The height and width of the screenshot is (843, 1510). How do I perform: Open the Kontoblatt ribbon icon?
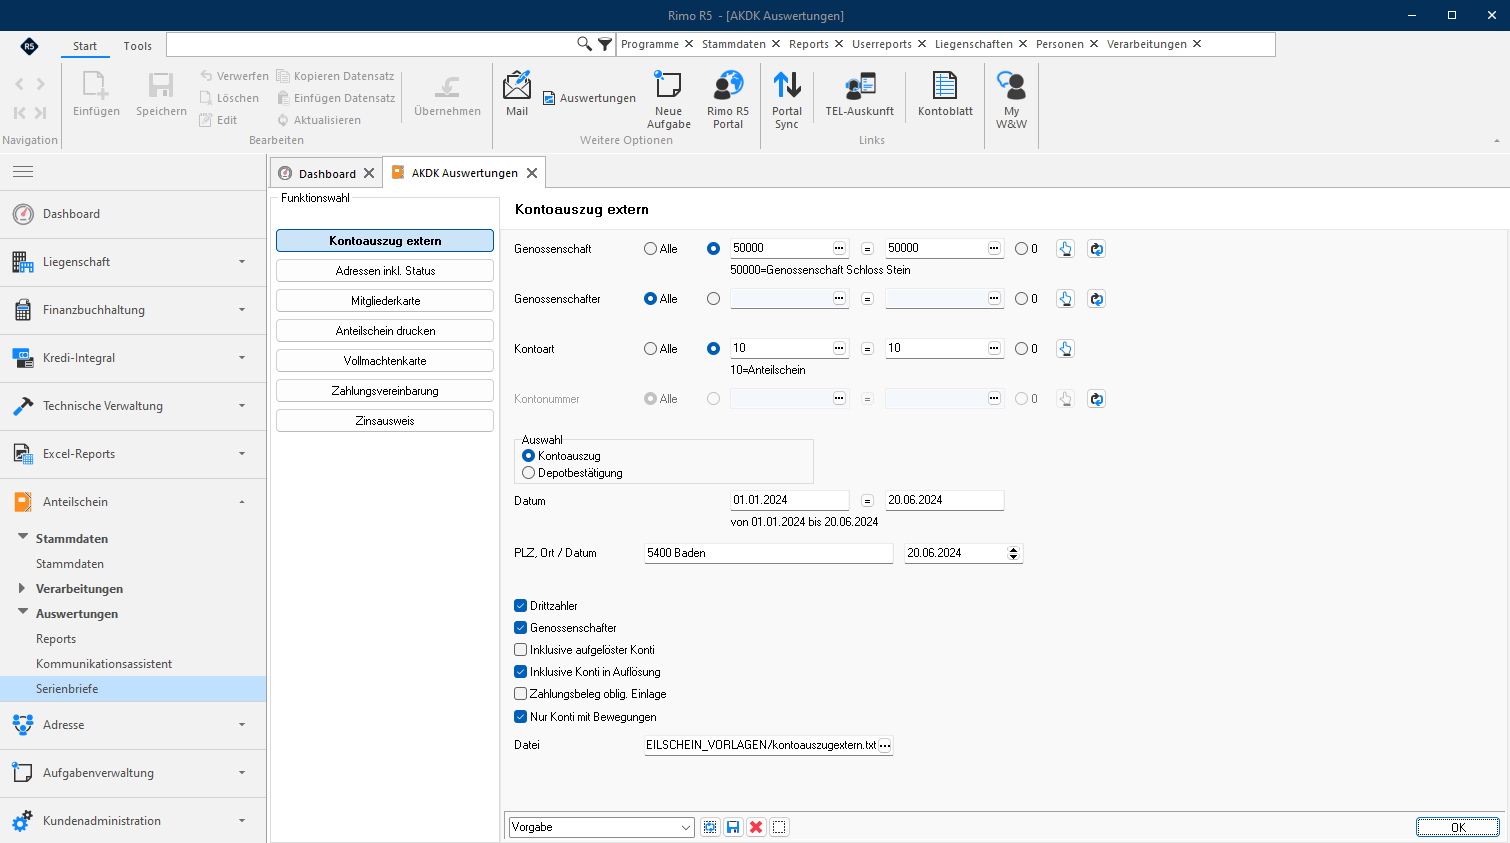tap(945, 95)
